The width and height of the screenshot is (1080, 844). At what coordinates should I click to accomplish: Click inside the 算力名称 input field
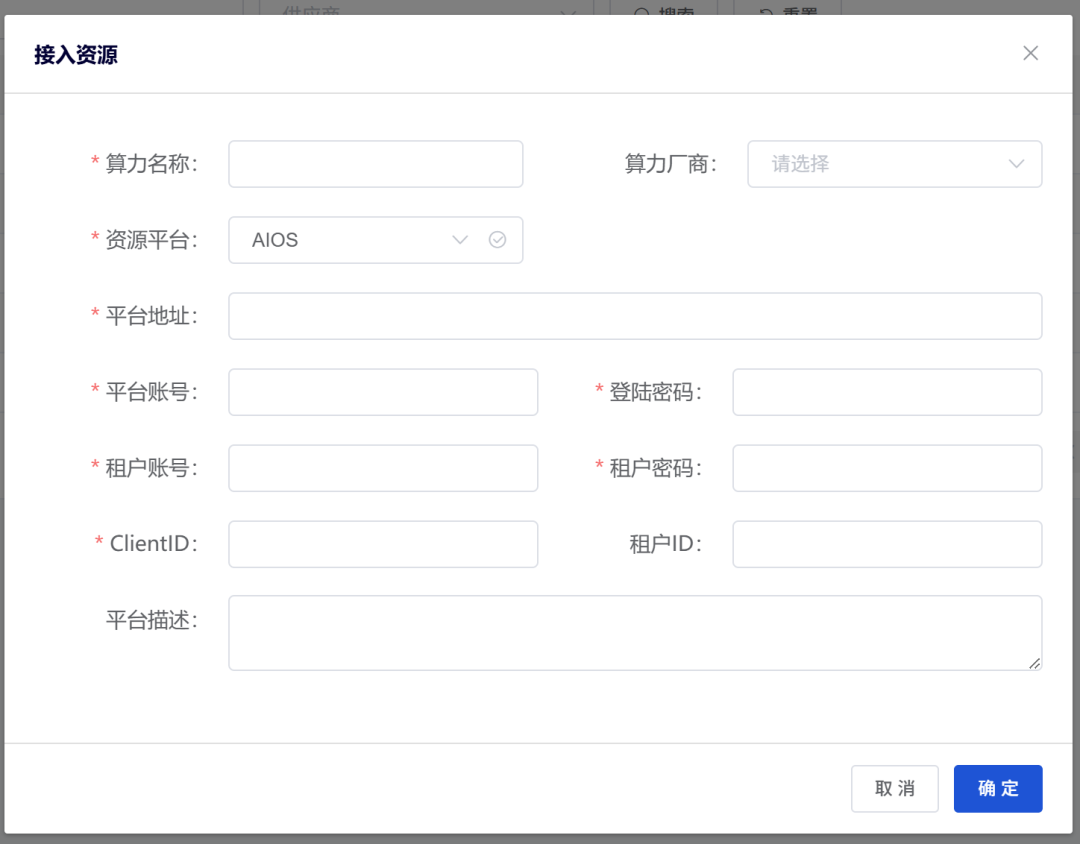click(x=375, y=164)
